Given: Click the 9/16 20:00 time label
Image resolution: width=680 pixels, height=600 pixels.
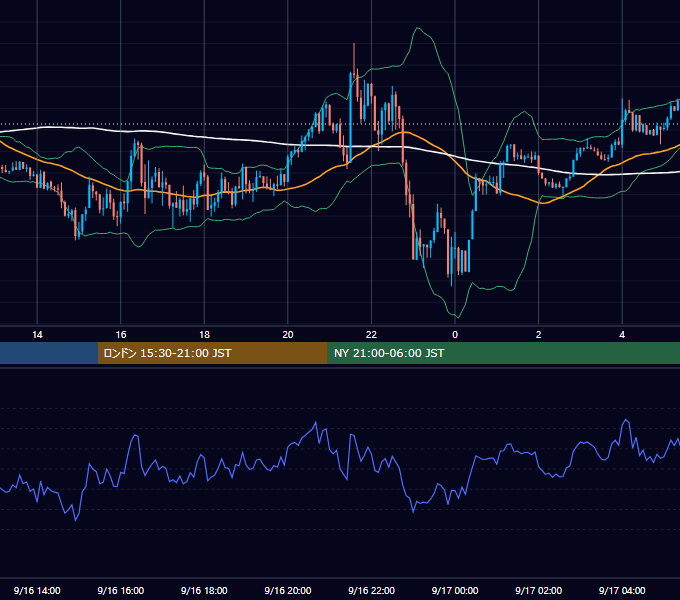Looking at the screenshot, I should tap(288, 590).
